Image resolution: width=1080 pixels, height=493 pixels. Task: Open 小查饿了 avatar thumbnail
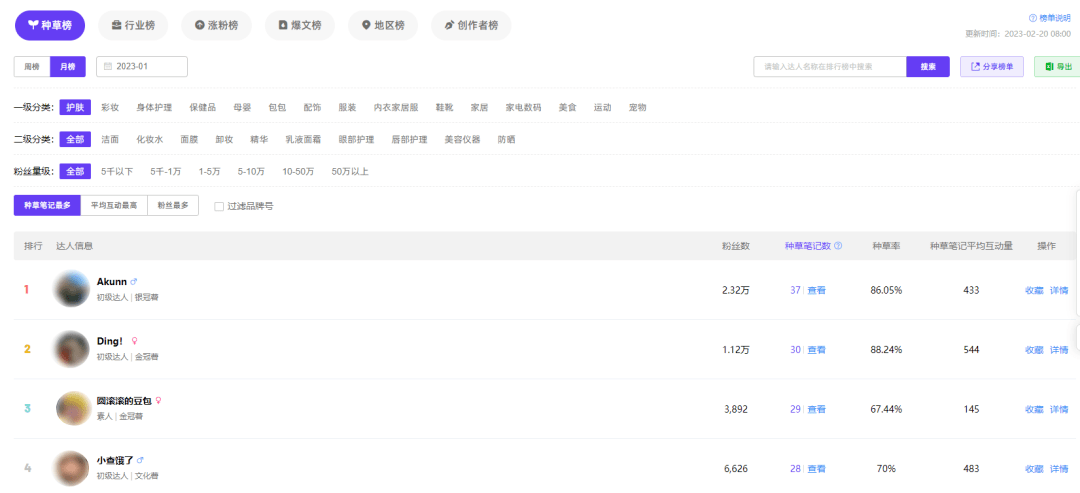point(72,468)
